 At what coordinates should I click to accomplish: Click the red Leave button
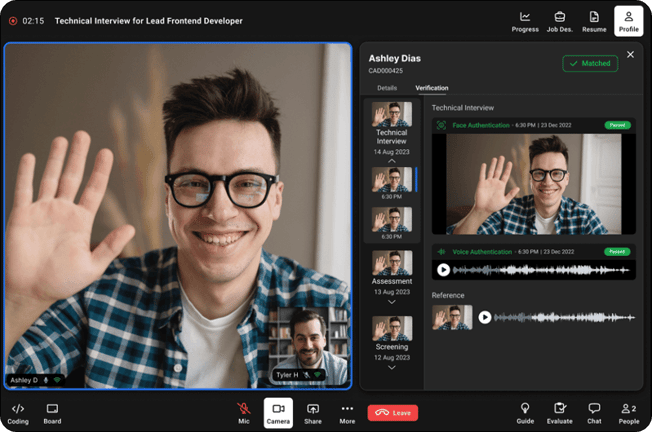[392, 412]
